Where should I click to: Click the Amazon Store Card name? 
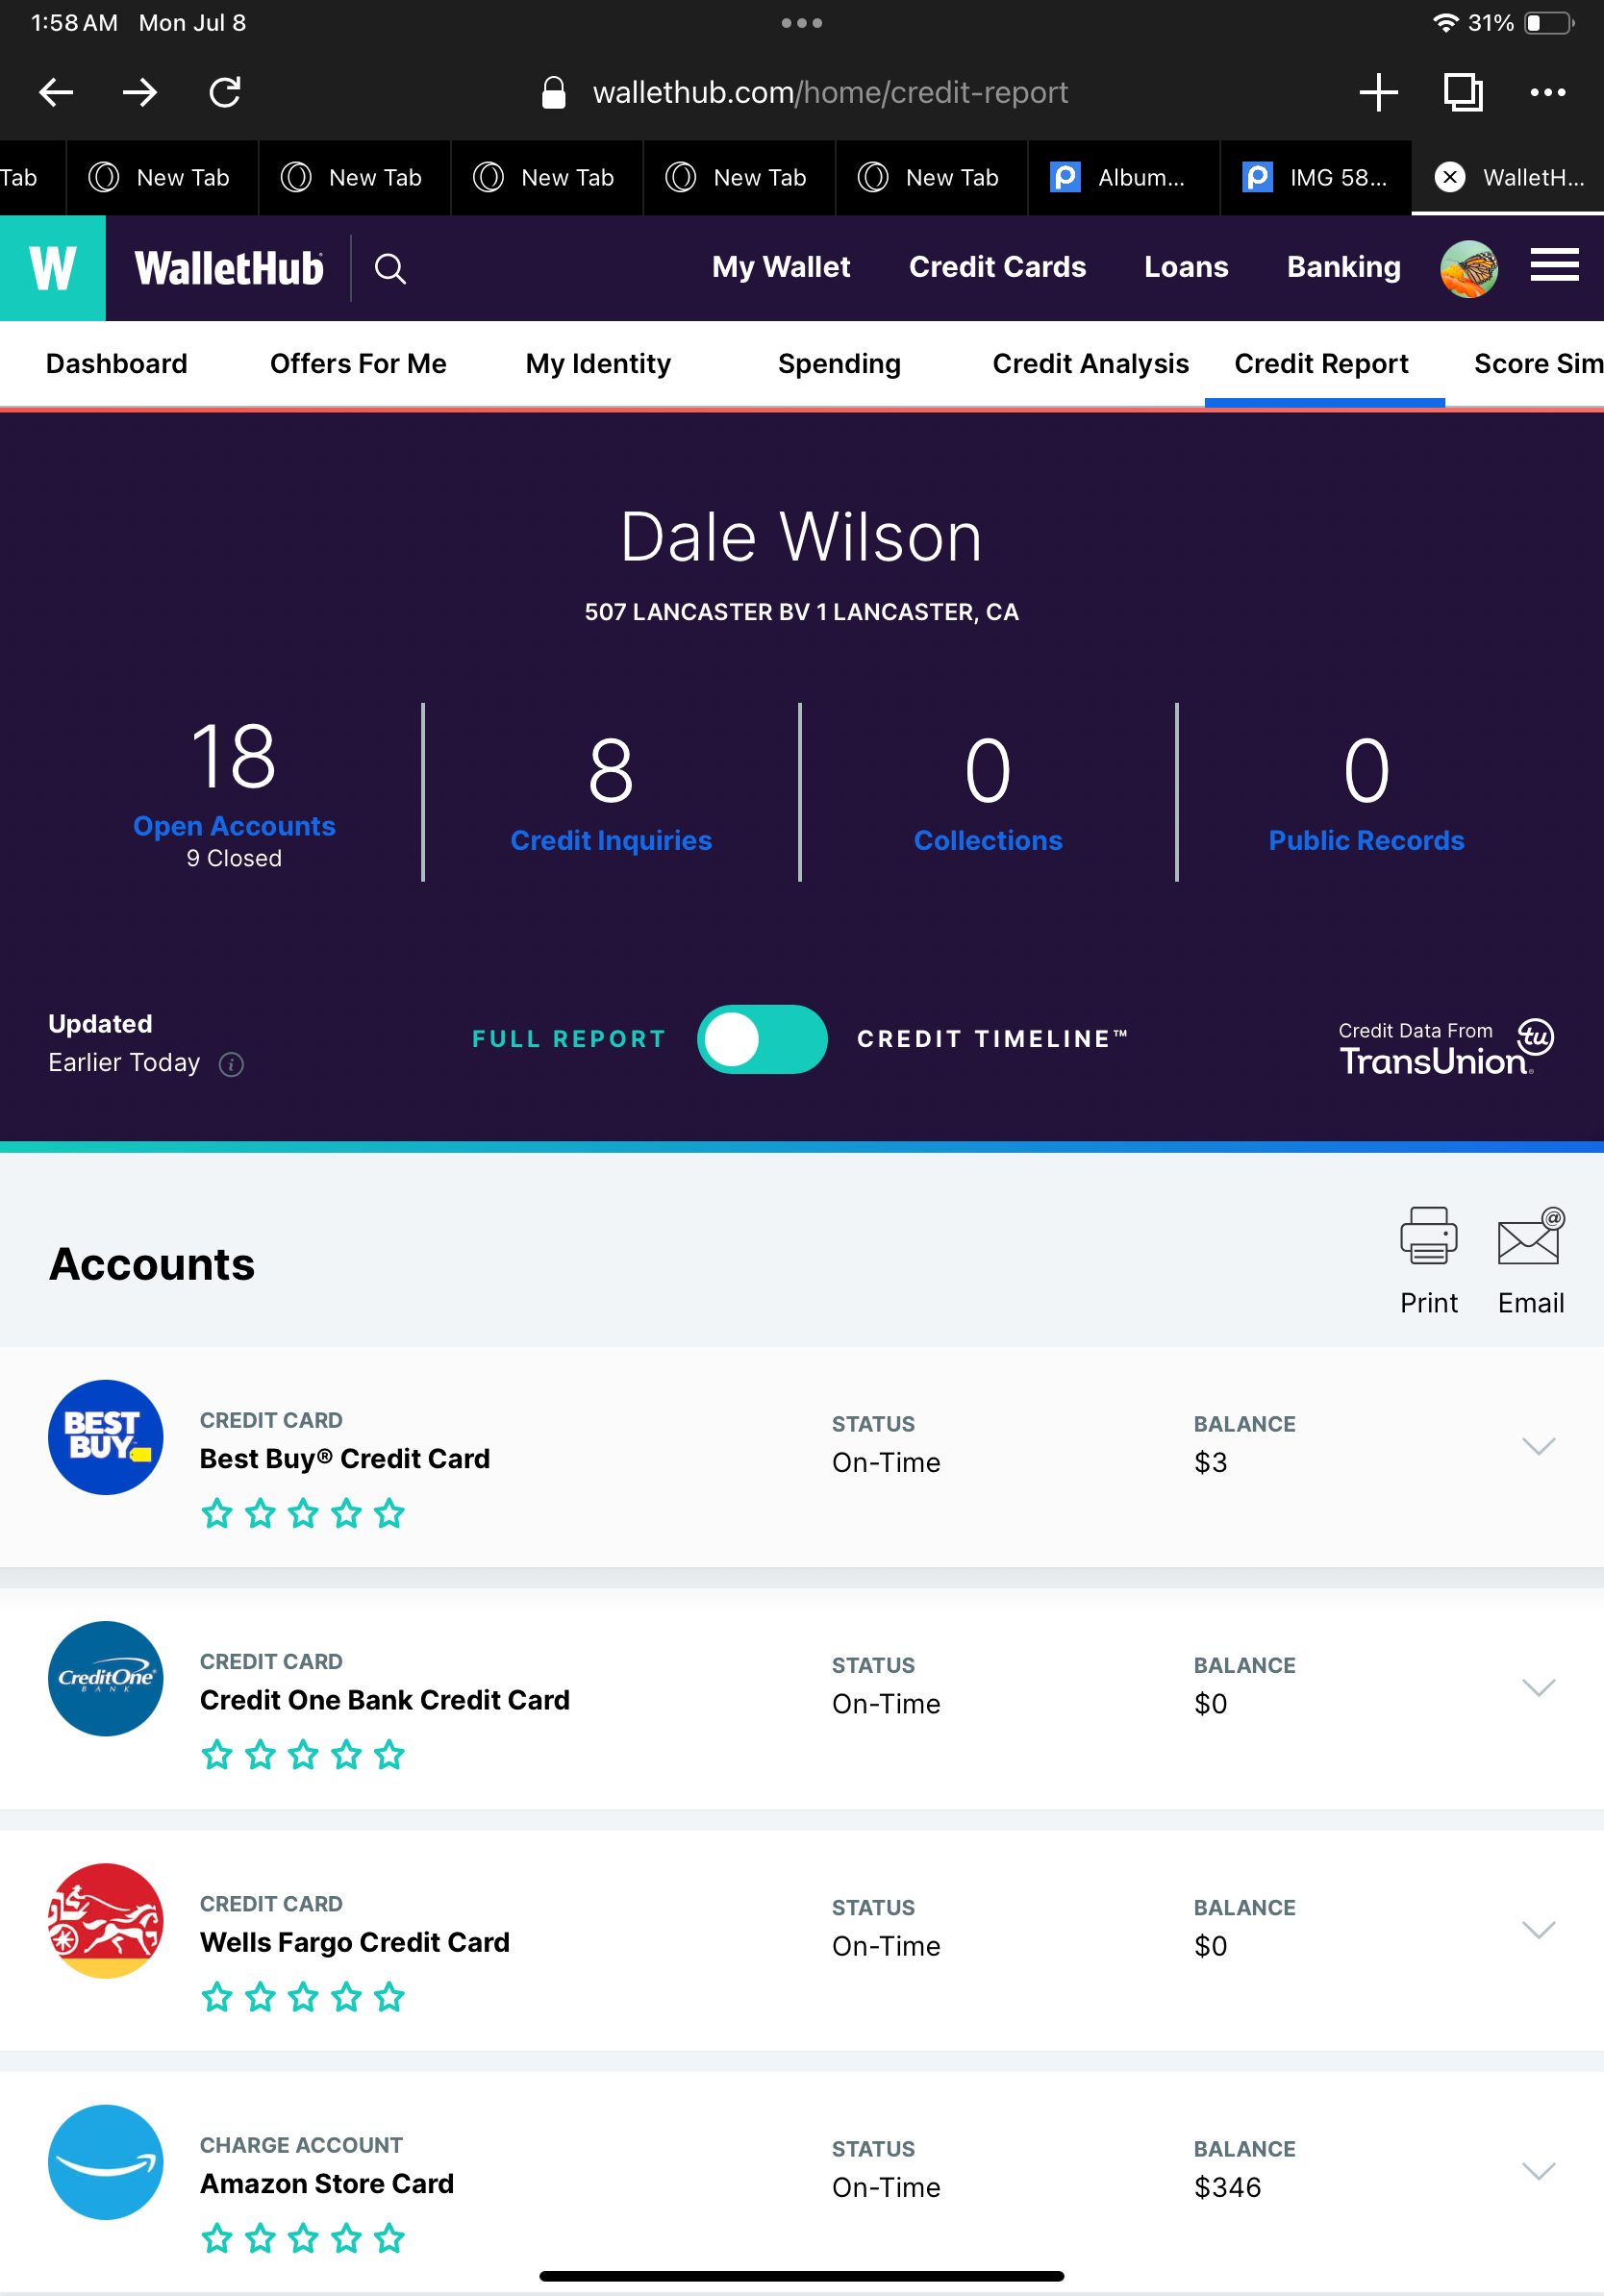327,2183
